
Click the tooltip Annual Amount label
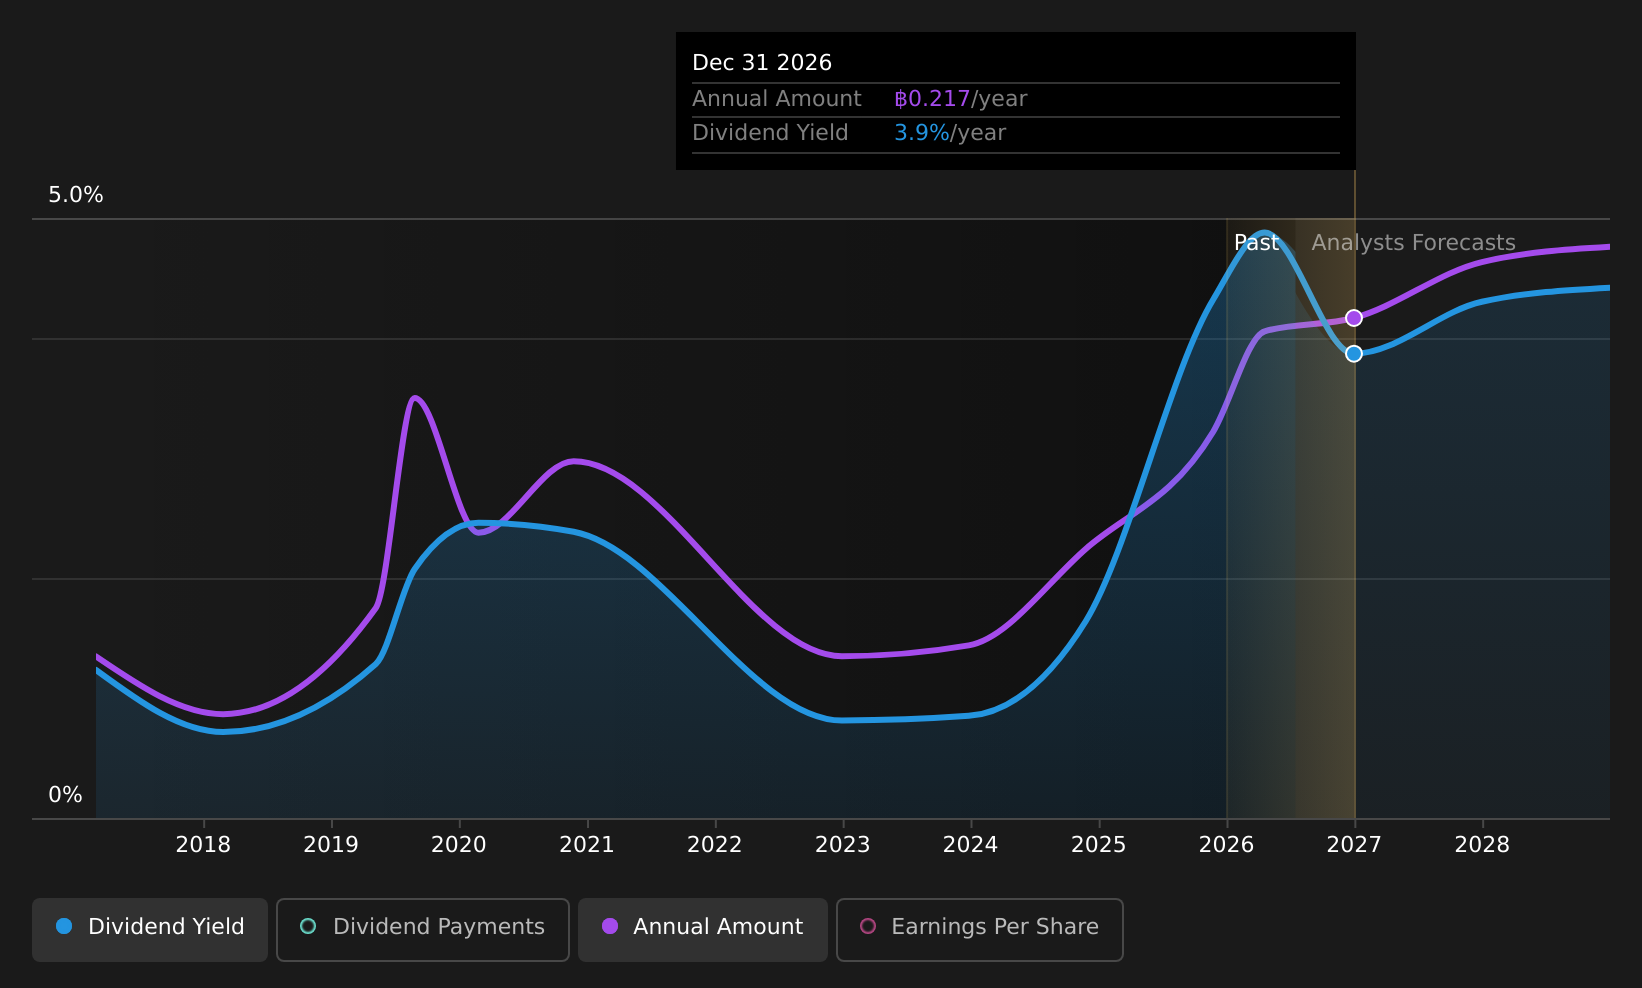776,99
